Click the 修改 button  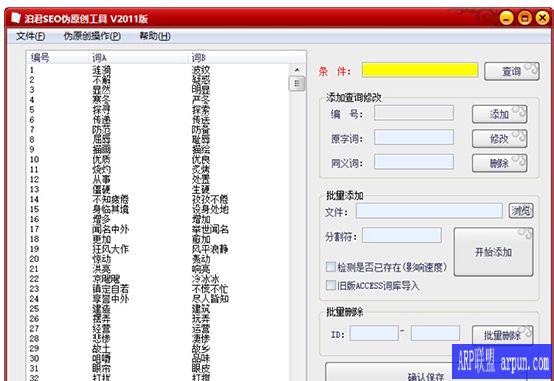pos(499,139)
